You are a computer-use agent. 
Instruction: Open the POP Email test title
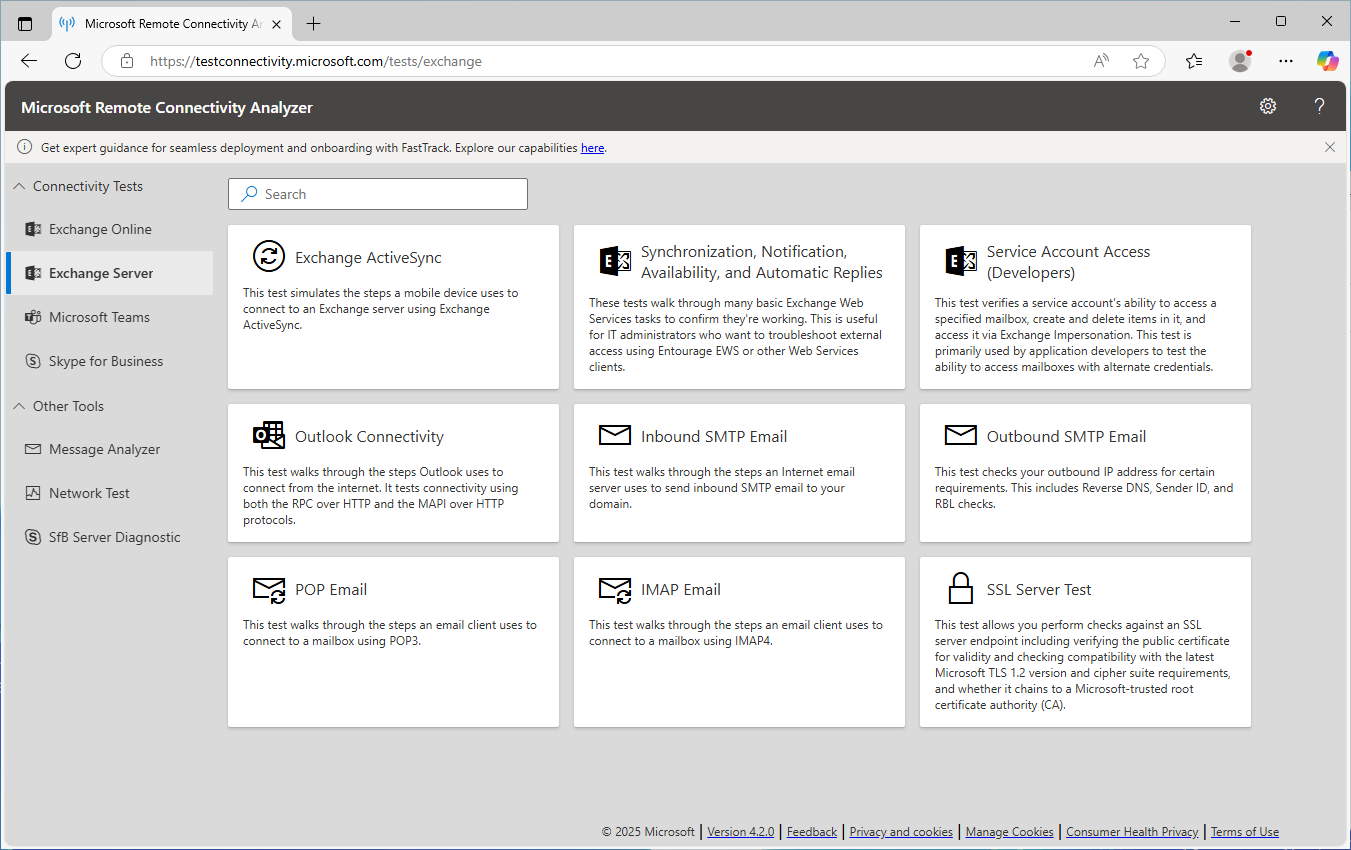click(331, 590)
